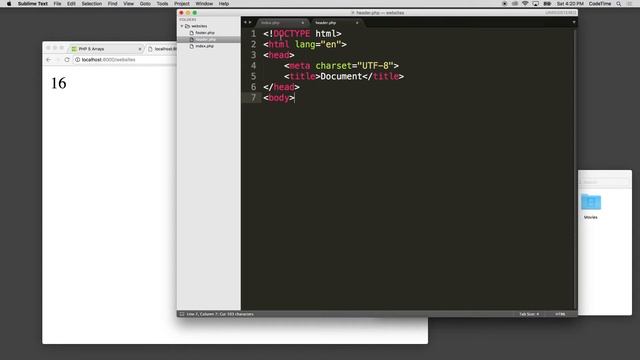
Task: Click the footer.php file icon
Action: tap(191, 33)
